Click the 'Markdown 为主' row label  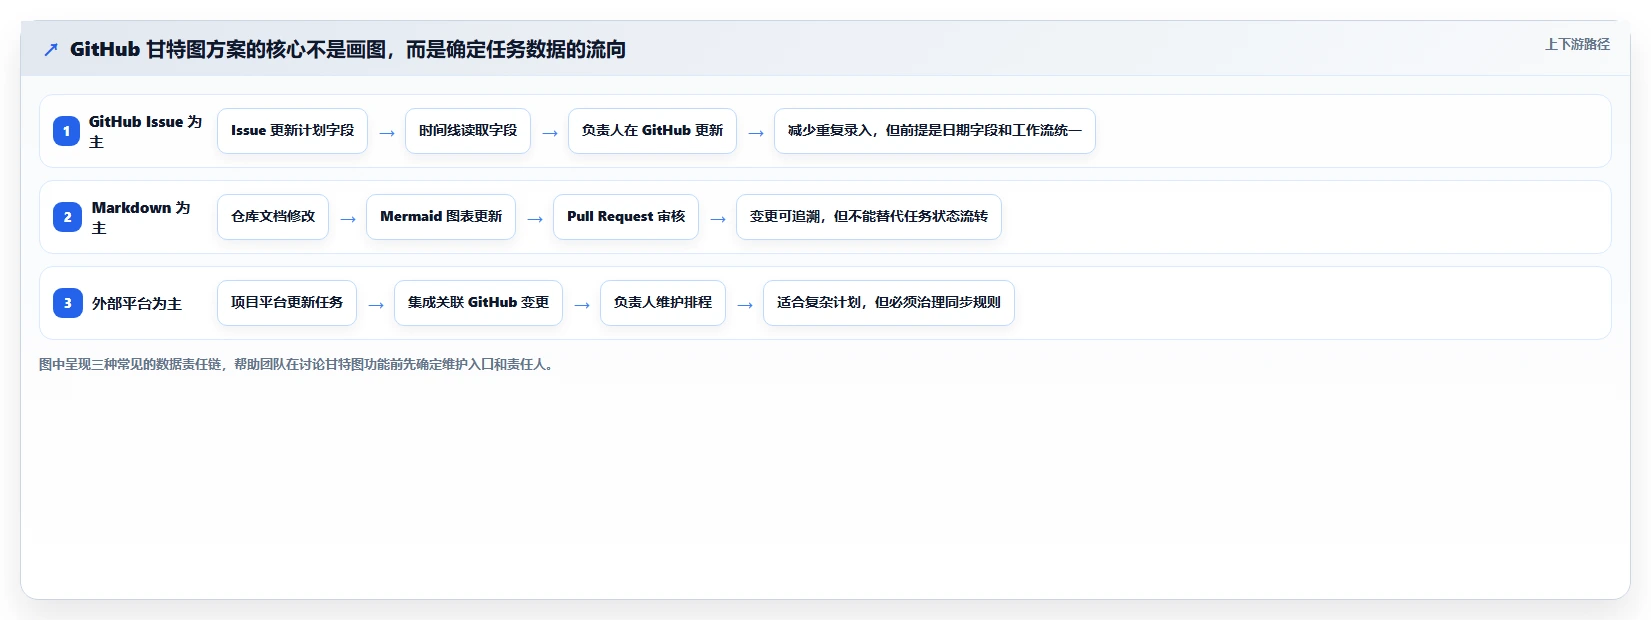pos(141,217)
